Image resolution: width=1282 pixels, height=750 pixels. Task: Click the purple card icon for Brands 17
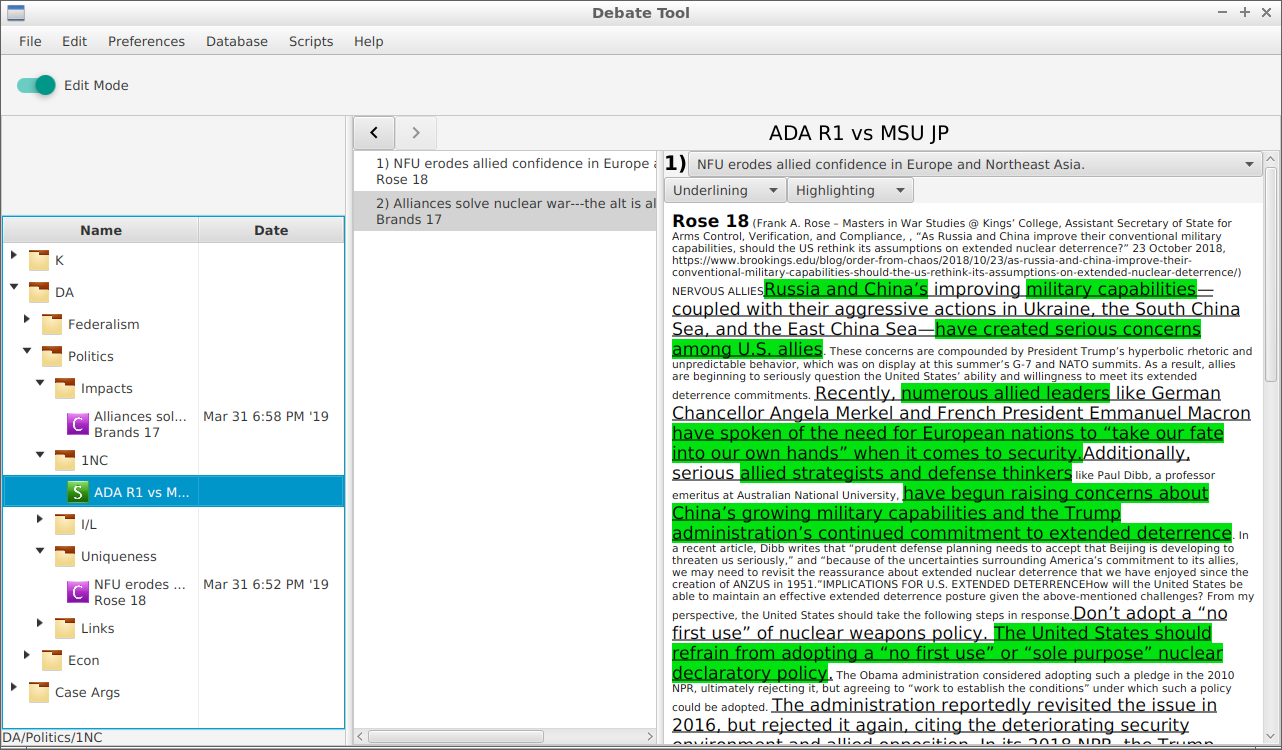click(x=78, y=424)
